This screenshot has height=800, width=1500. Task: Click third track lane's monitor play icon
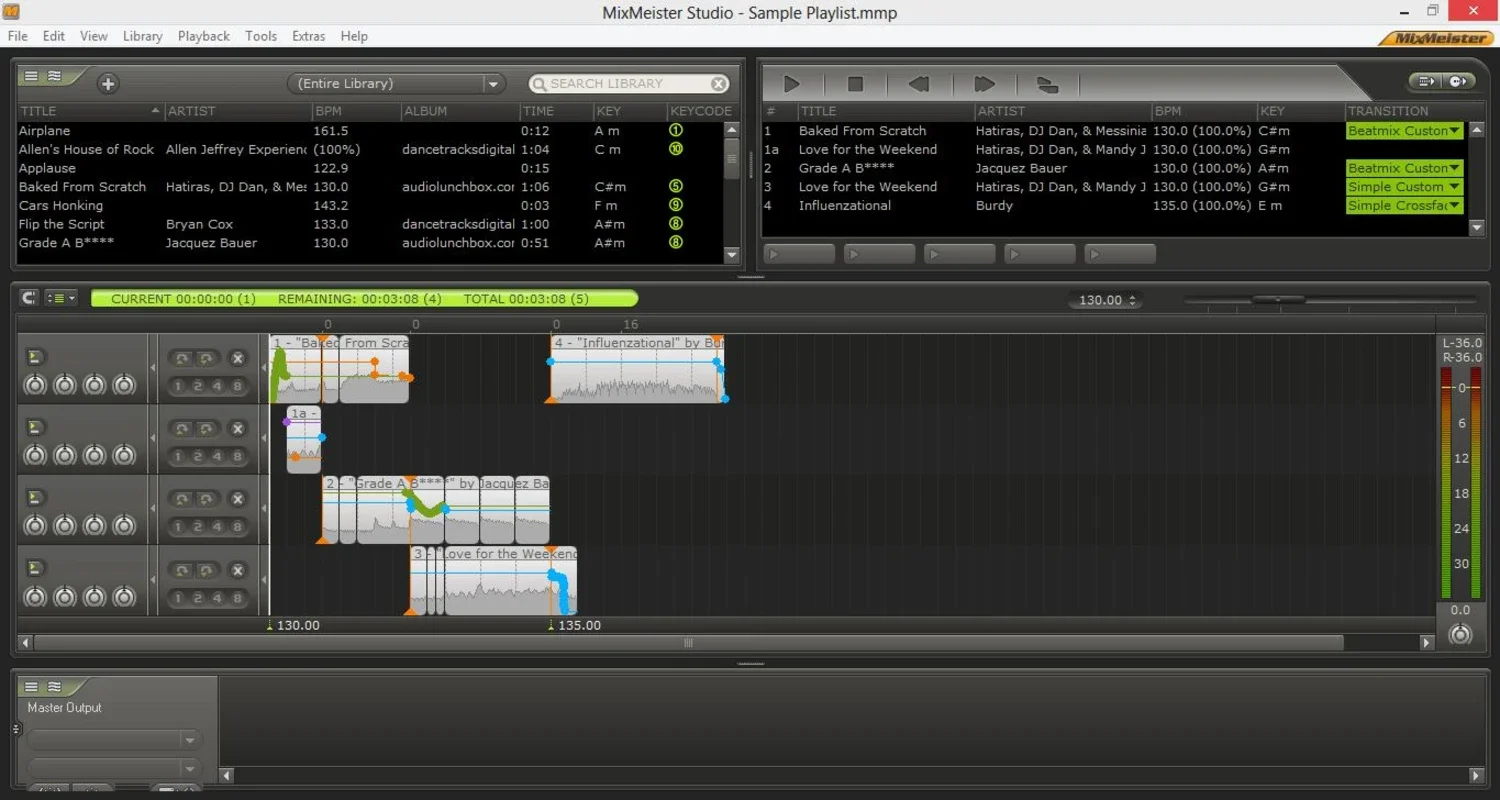click(35, 497)
